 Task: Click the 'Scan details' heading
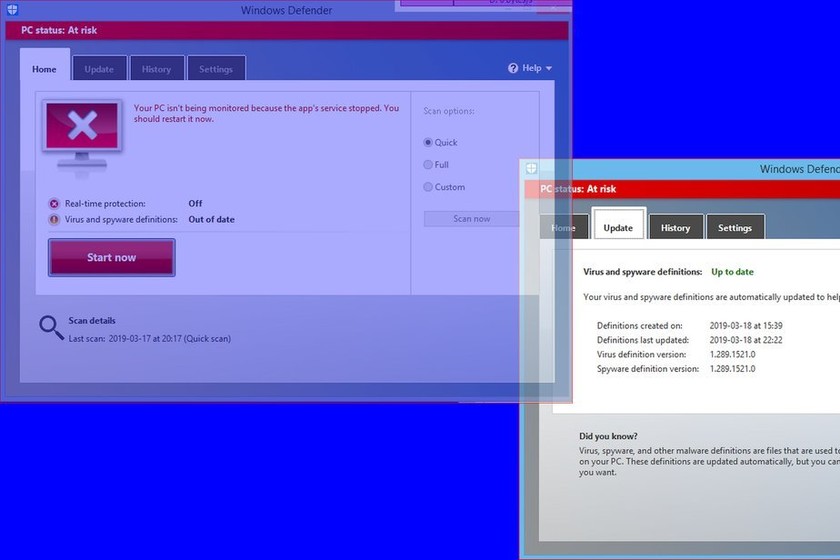coord(92,320)
